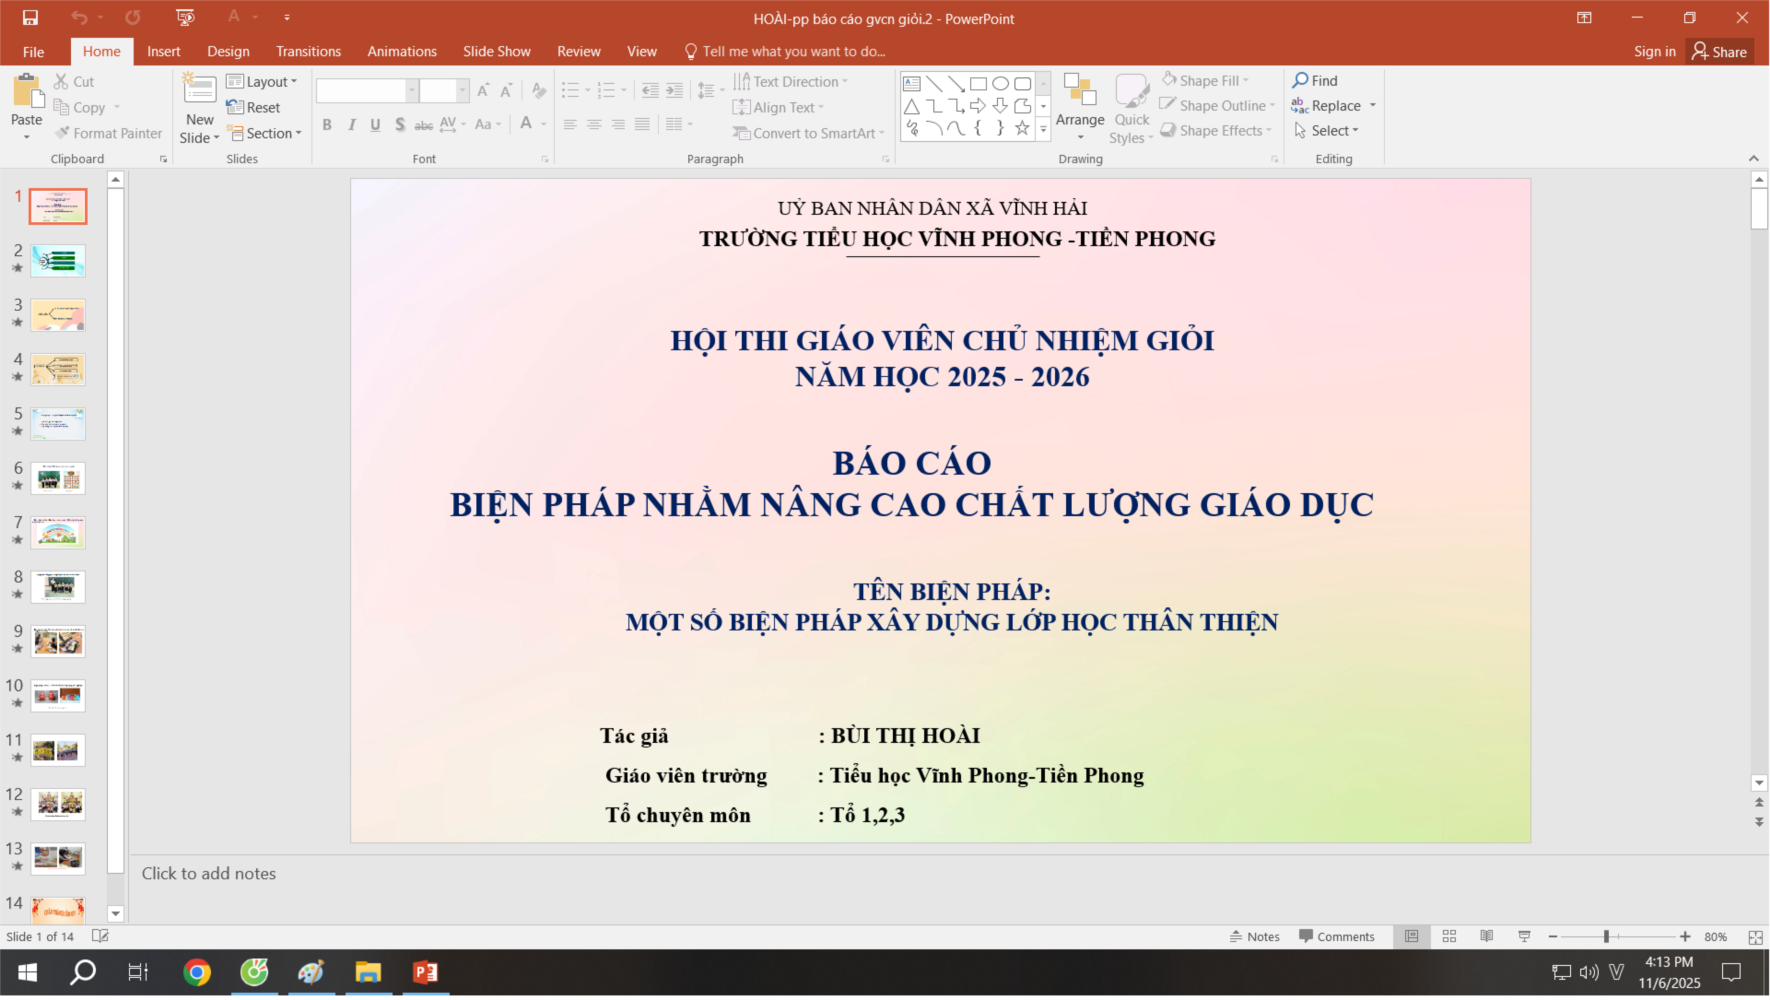Open Chrome from the taskbar
Image resolution: width=1770 pixels, height=1000 pixels.
tap(197, 973)
